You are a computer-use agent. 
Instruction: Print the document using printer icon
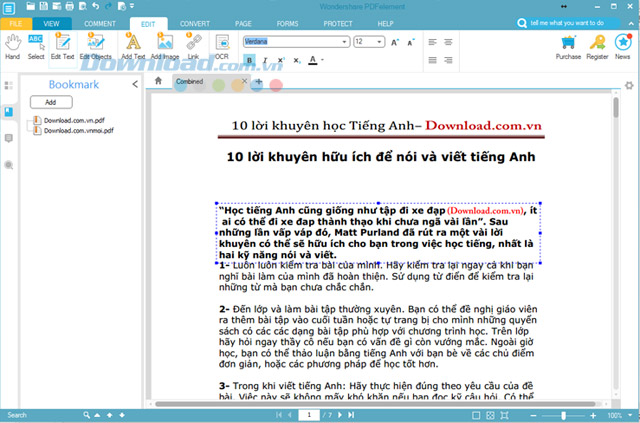click(x=70, y=6)
